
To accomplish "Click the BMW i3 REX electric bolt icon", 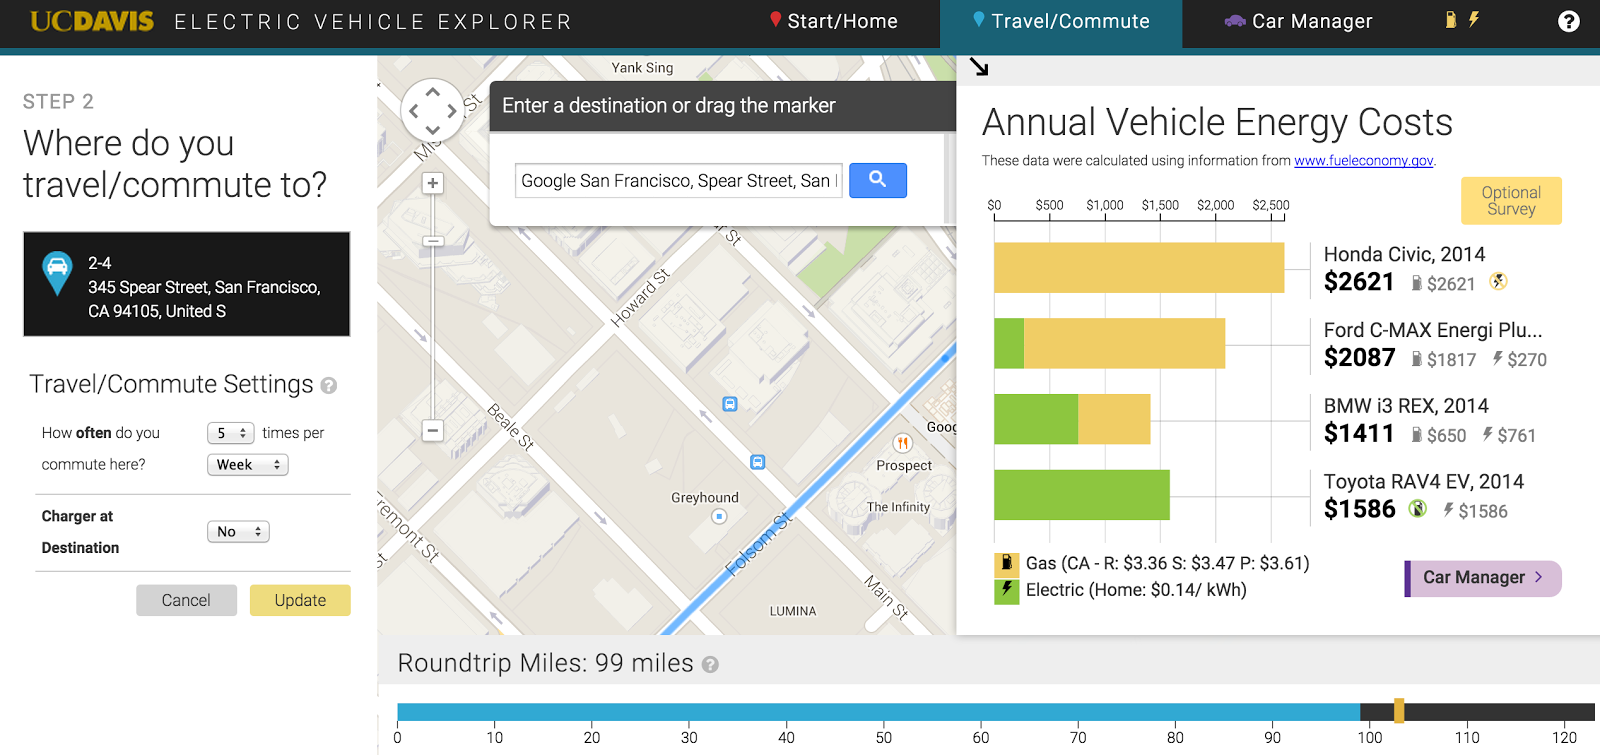I will [x=1488, y=435].
